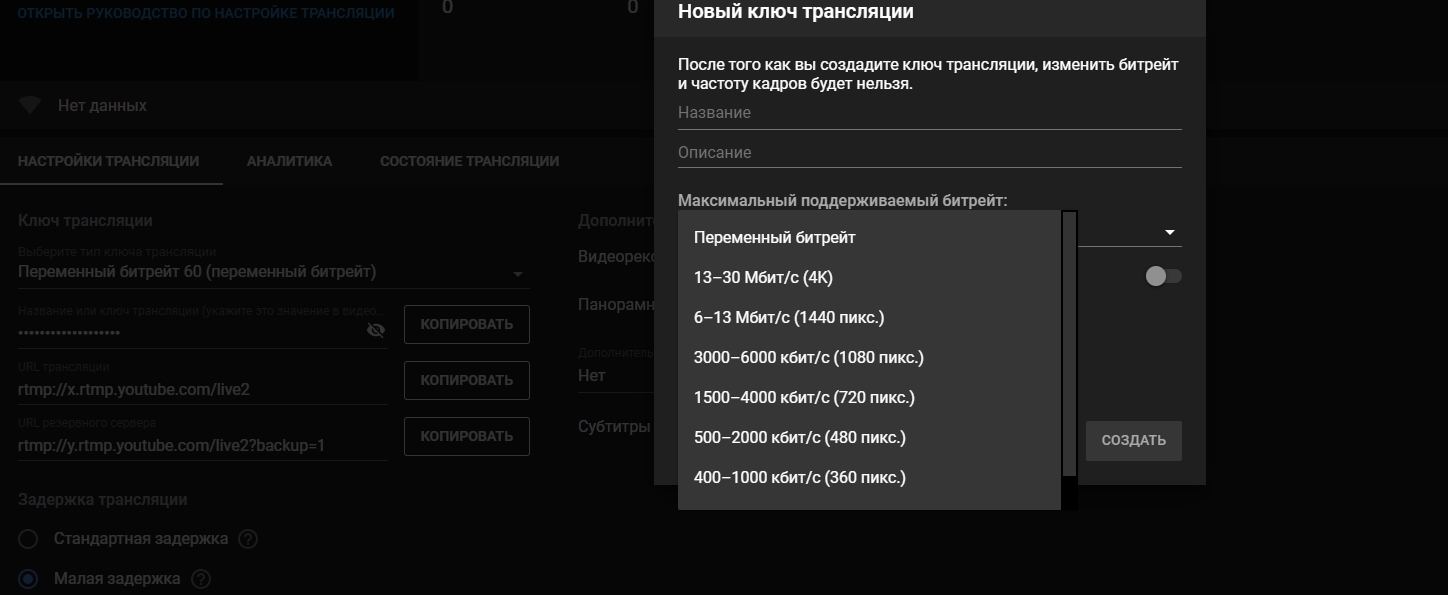Image resolution: width=1448 pixels, height=595 pixels.
Task: Open the stream setup guide link
Action: click(205, 14)
